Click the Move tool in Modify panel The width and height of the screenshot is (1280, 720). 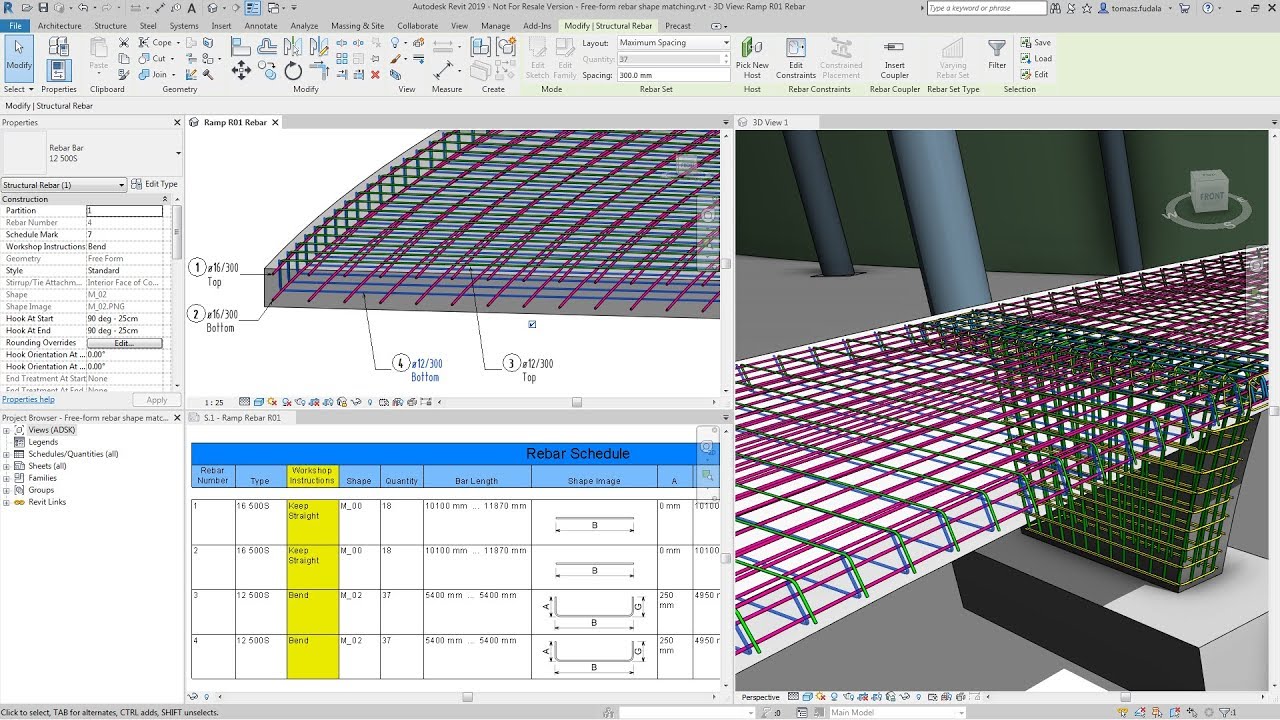pos(242,69)
